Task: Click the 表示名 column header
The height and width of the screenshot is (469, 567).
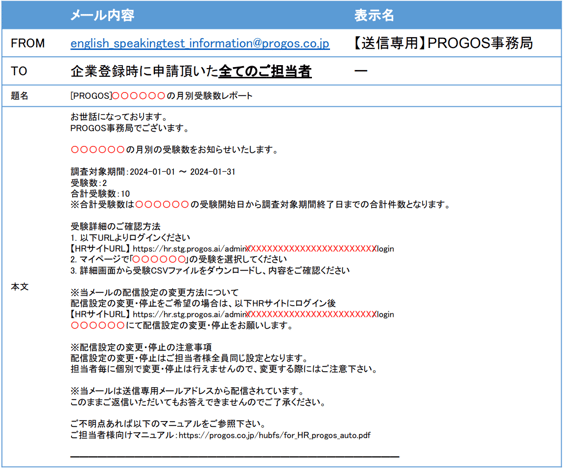Action: [374, 15]
